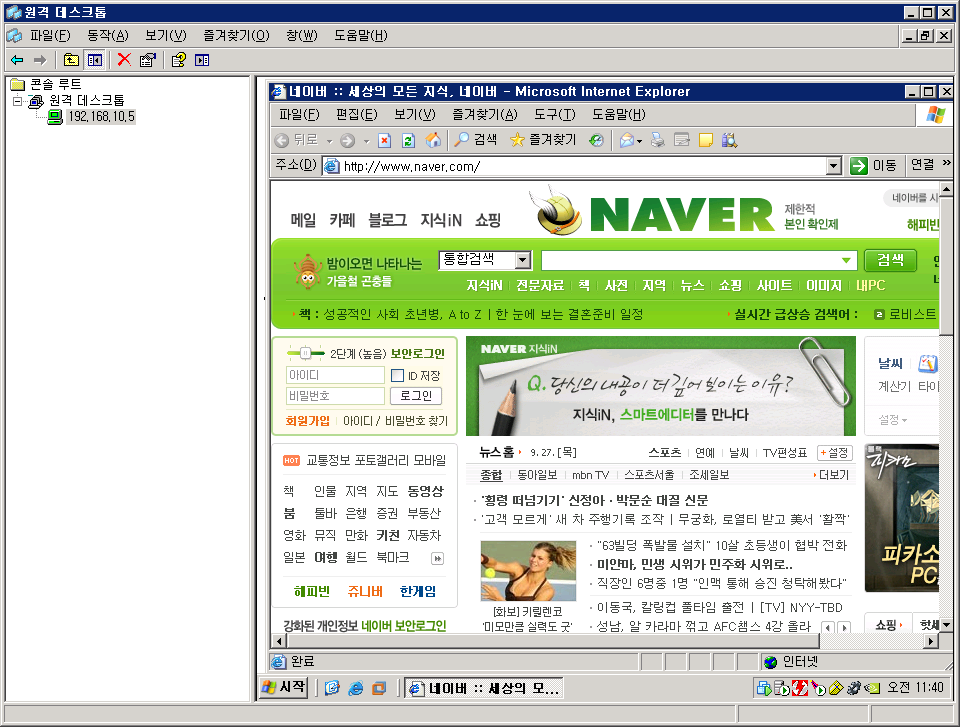960x727 pixels.
Task: Expand more categories arrow beside 북마크
Action: click(x=437, y=559)
